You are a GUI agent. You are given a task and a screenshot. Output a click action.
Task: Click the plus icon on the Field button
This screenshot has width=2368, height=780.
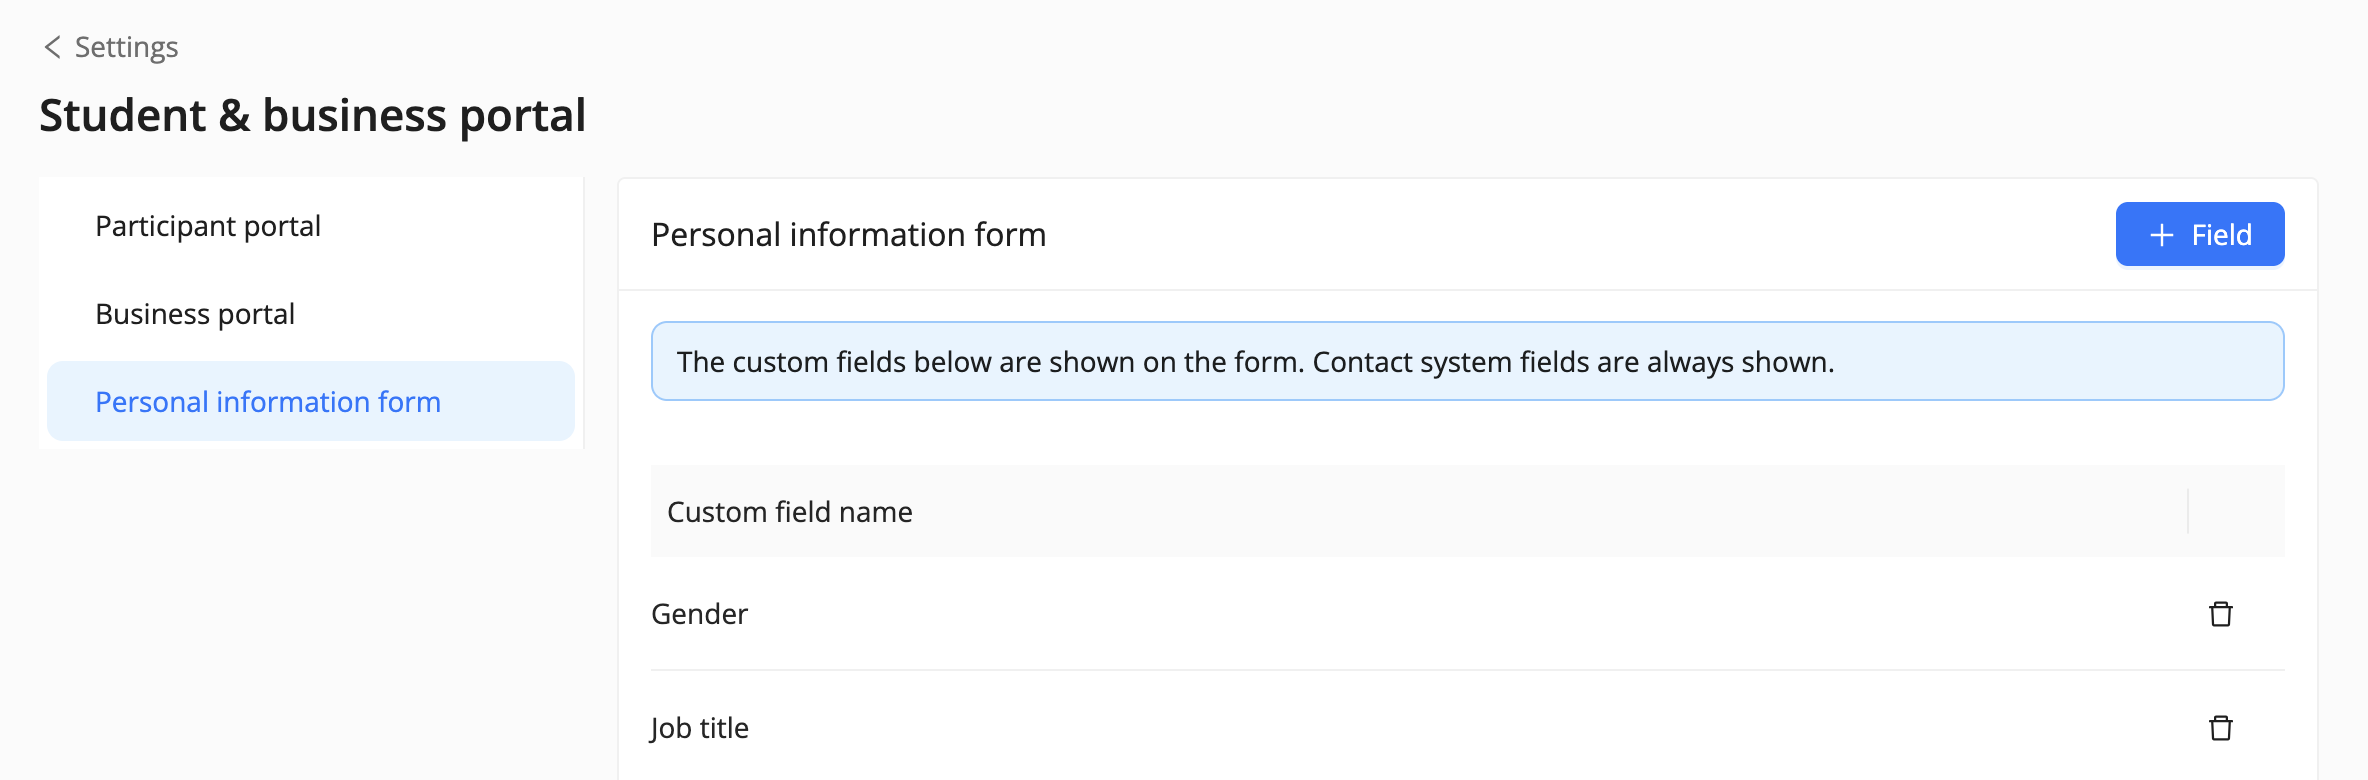[x=2162, y=235]
